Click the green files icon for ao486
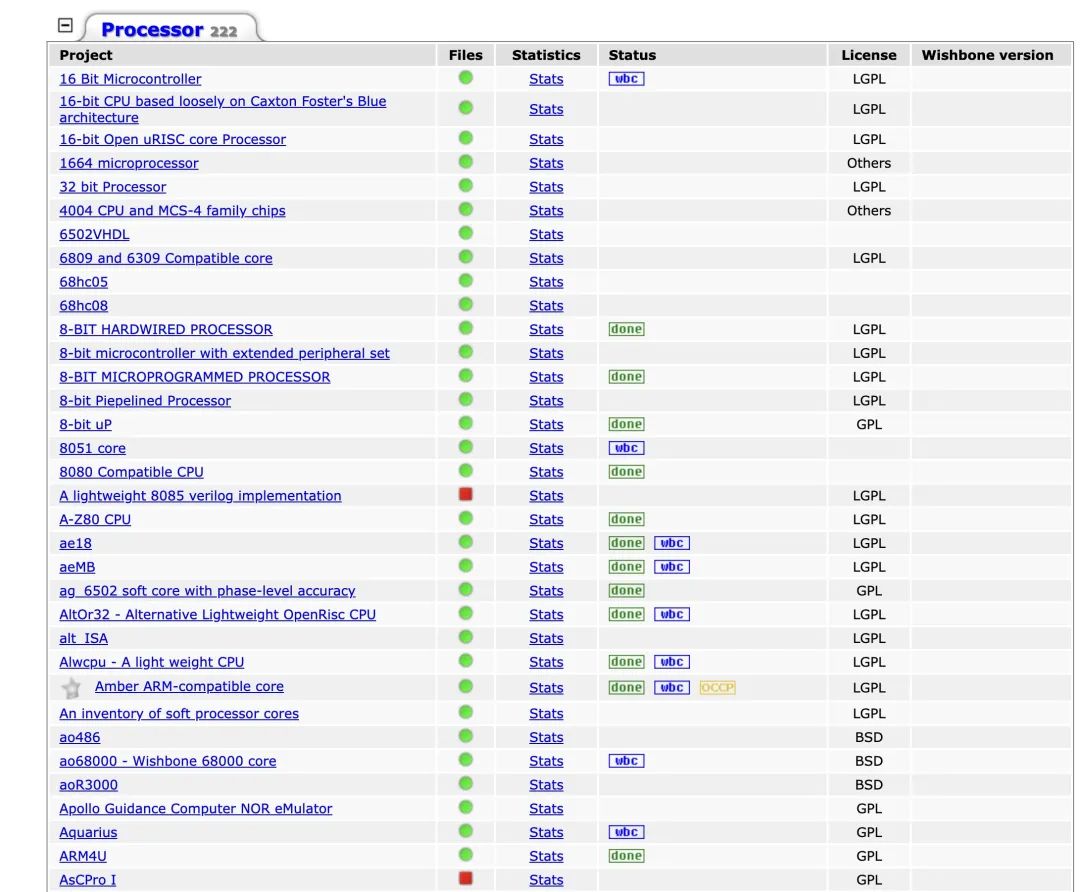The height and width of the screenshot is (892, 1080). 466,736
